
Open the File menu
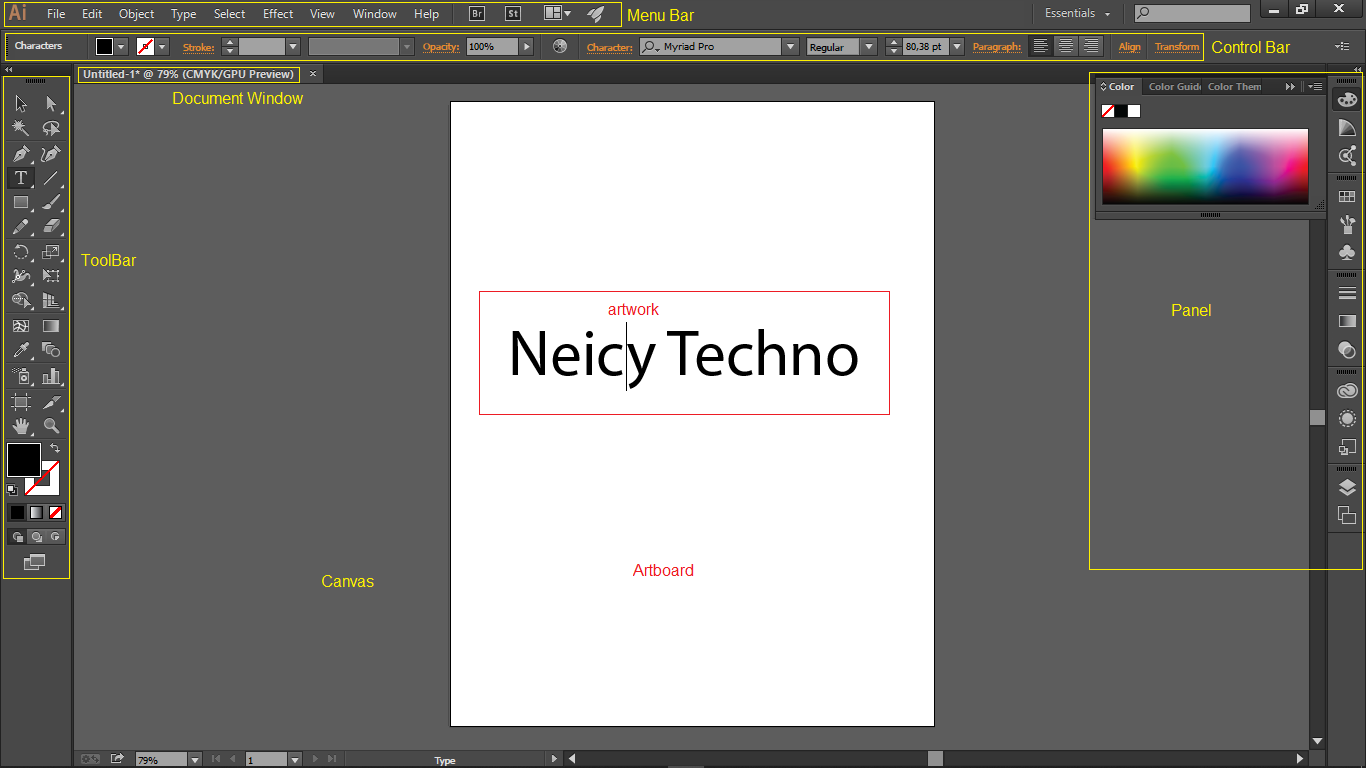point(56,14)
